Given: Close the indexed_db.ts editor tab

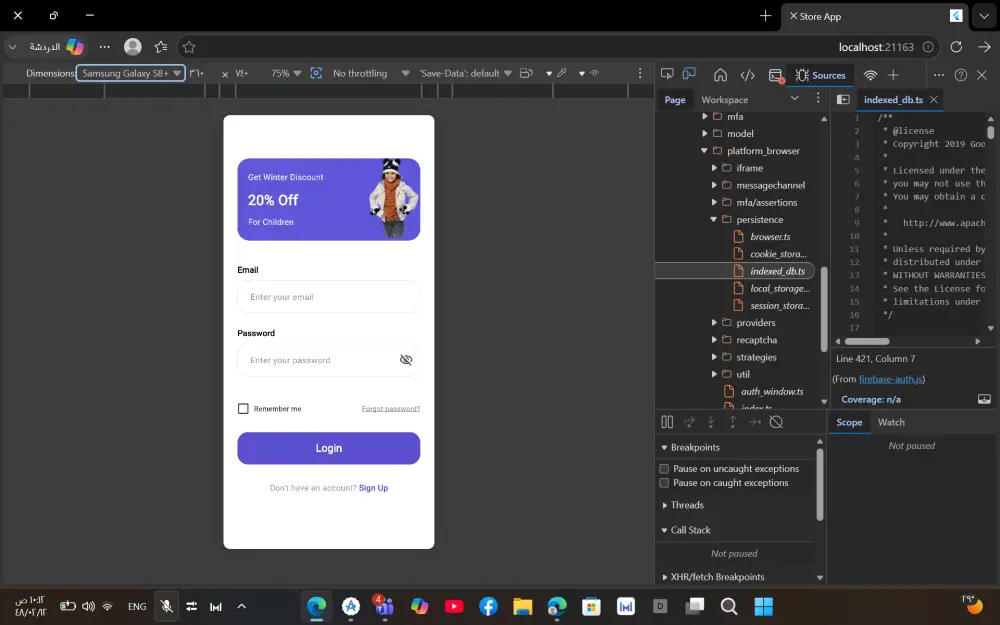Looking at the screenshot, I should 934,99.
